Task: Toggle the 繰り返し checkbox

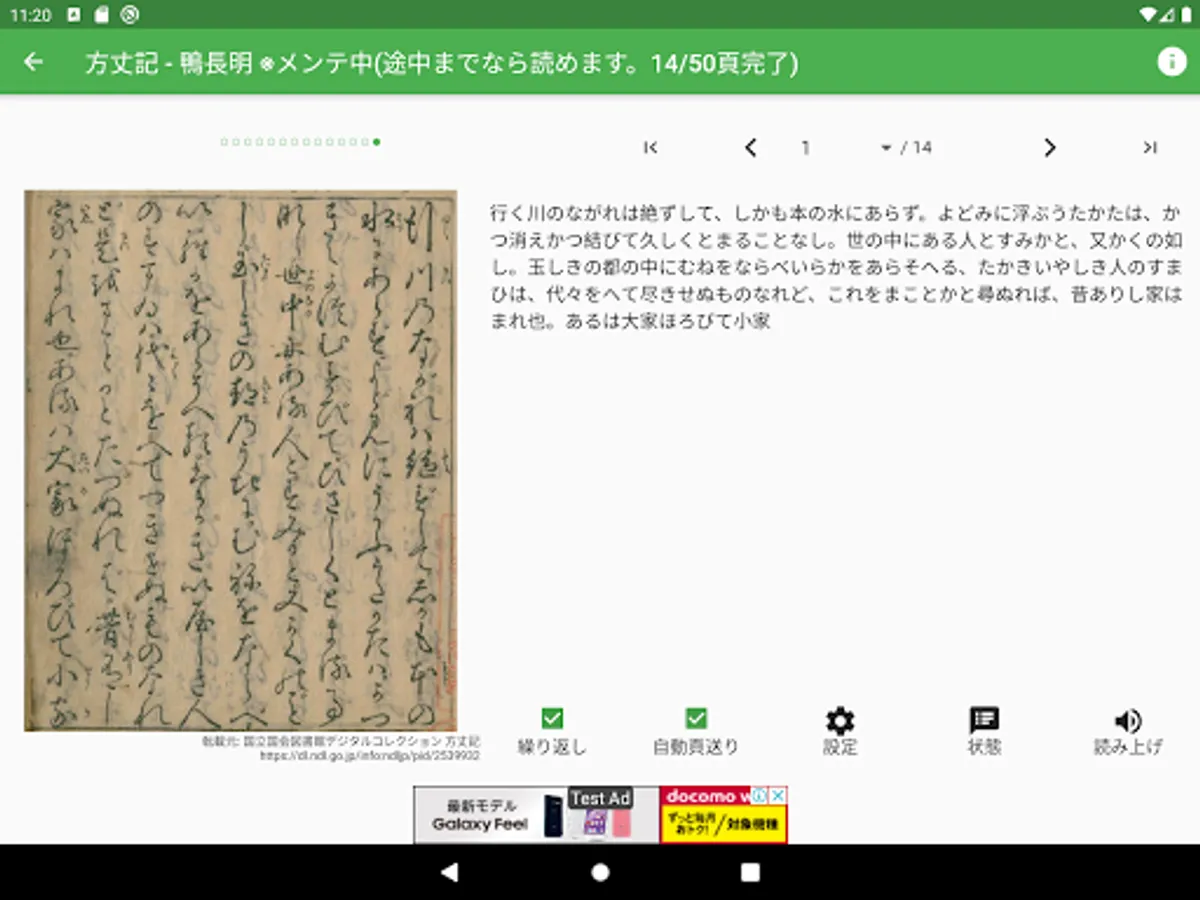Action: (x=552, y=718)
